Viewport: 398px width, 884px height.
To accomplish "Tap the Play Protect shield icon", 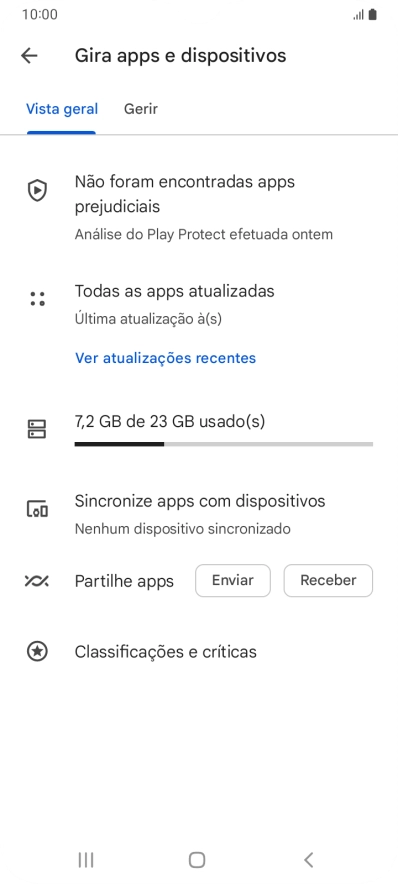I will pyautogui.click(x=37, y=191).
